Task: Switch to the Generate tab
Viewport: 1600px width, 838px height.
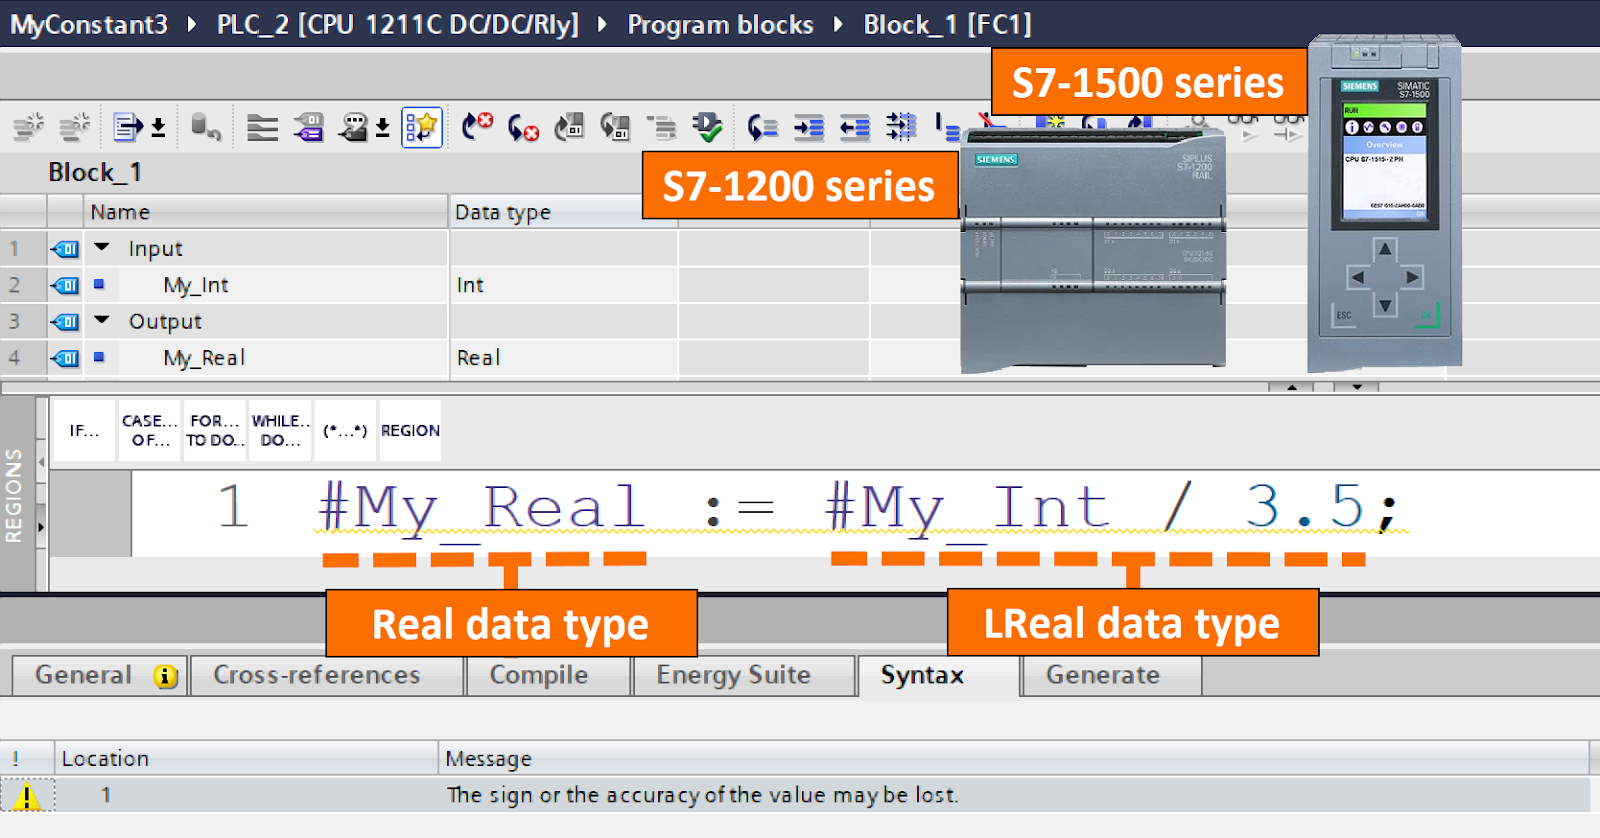Action: click(1112, 676)
